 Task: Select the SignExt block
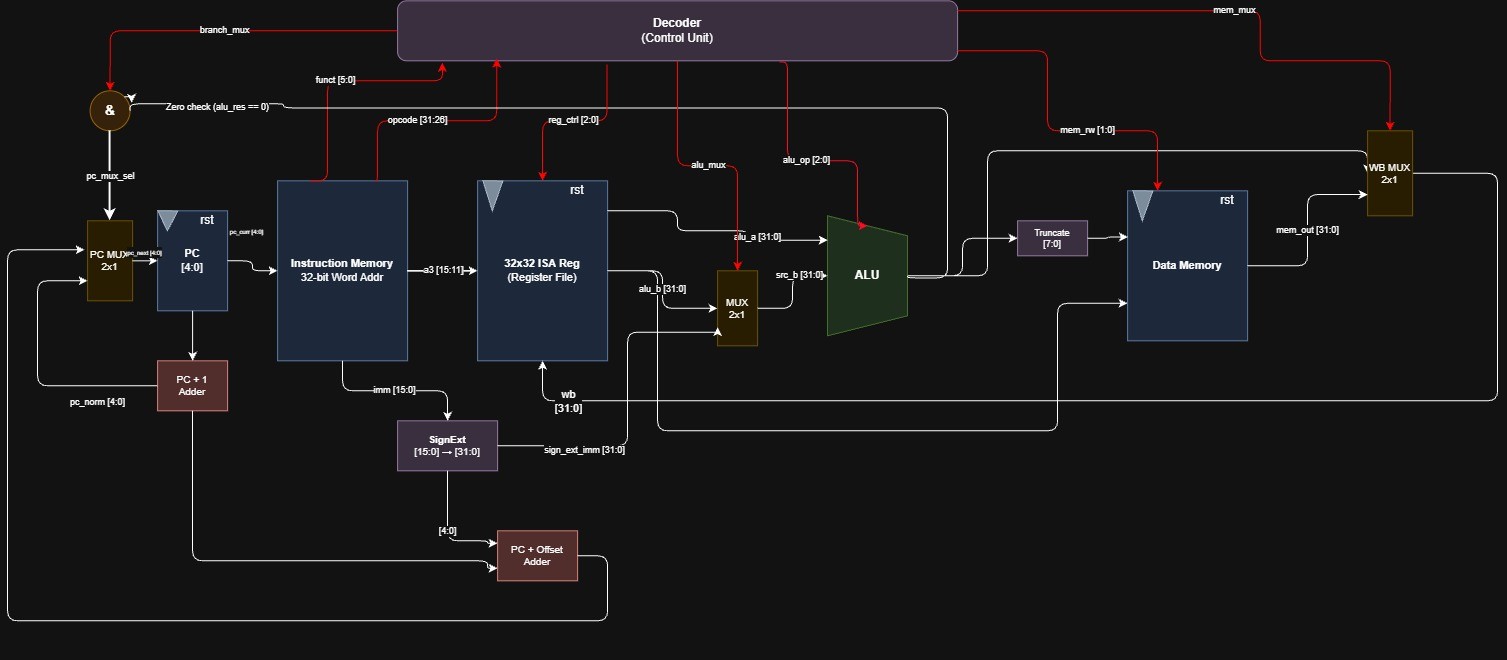coord(447,445)
